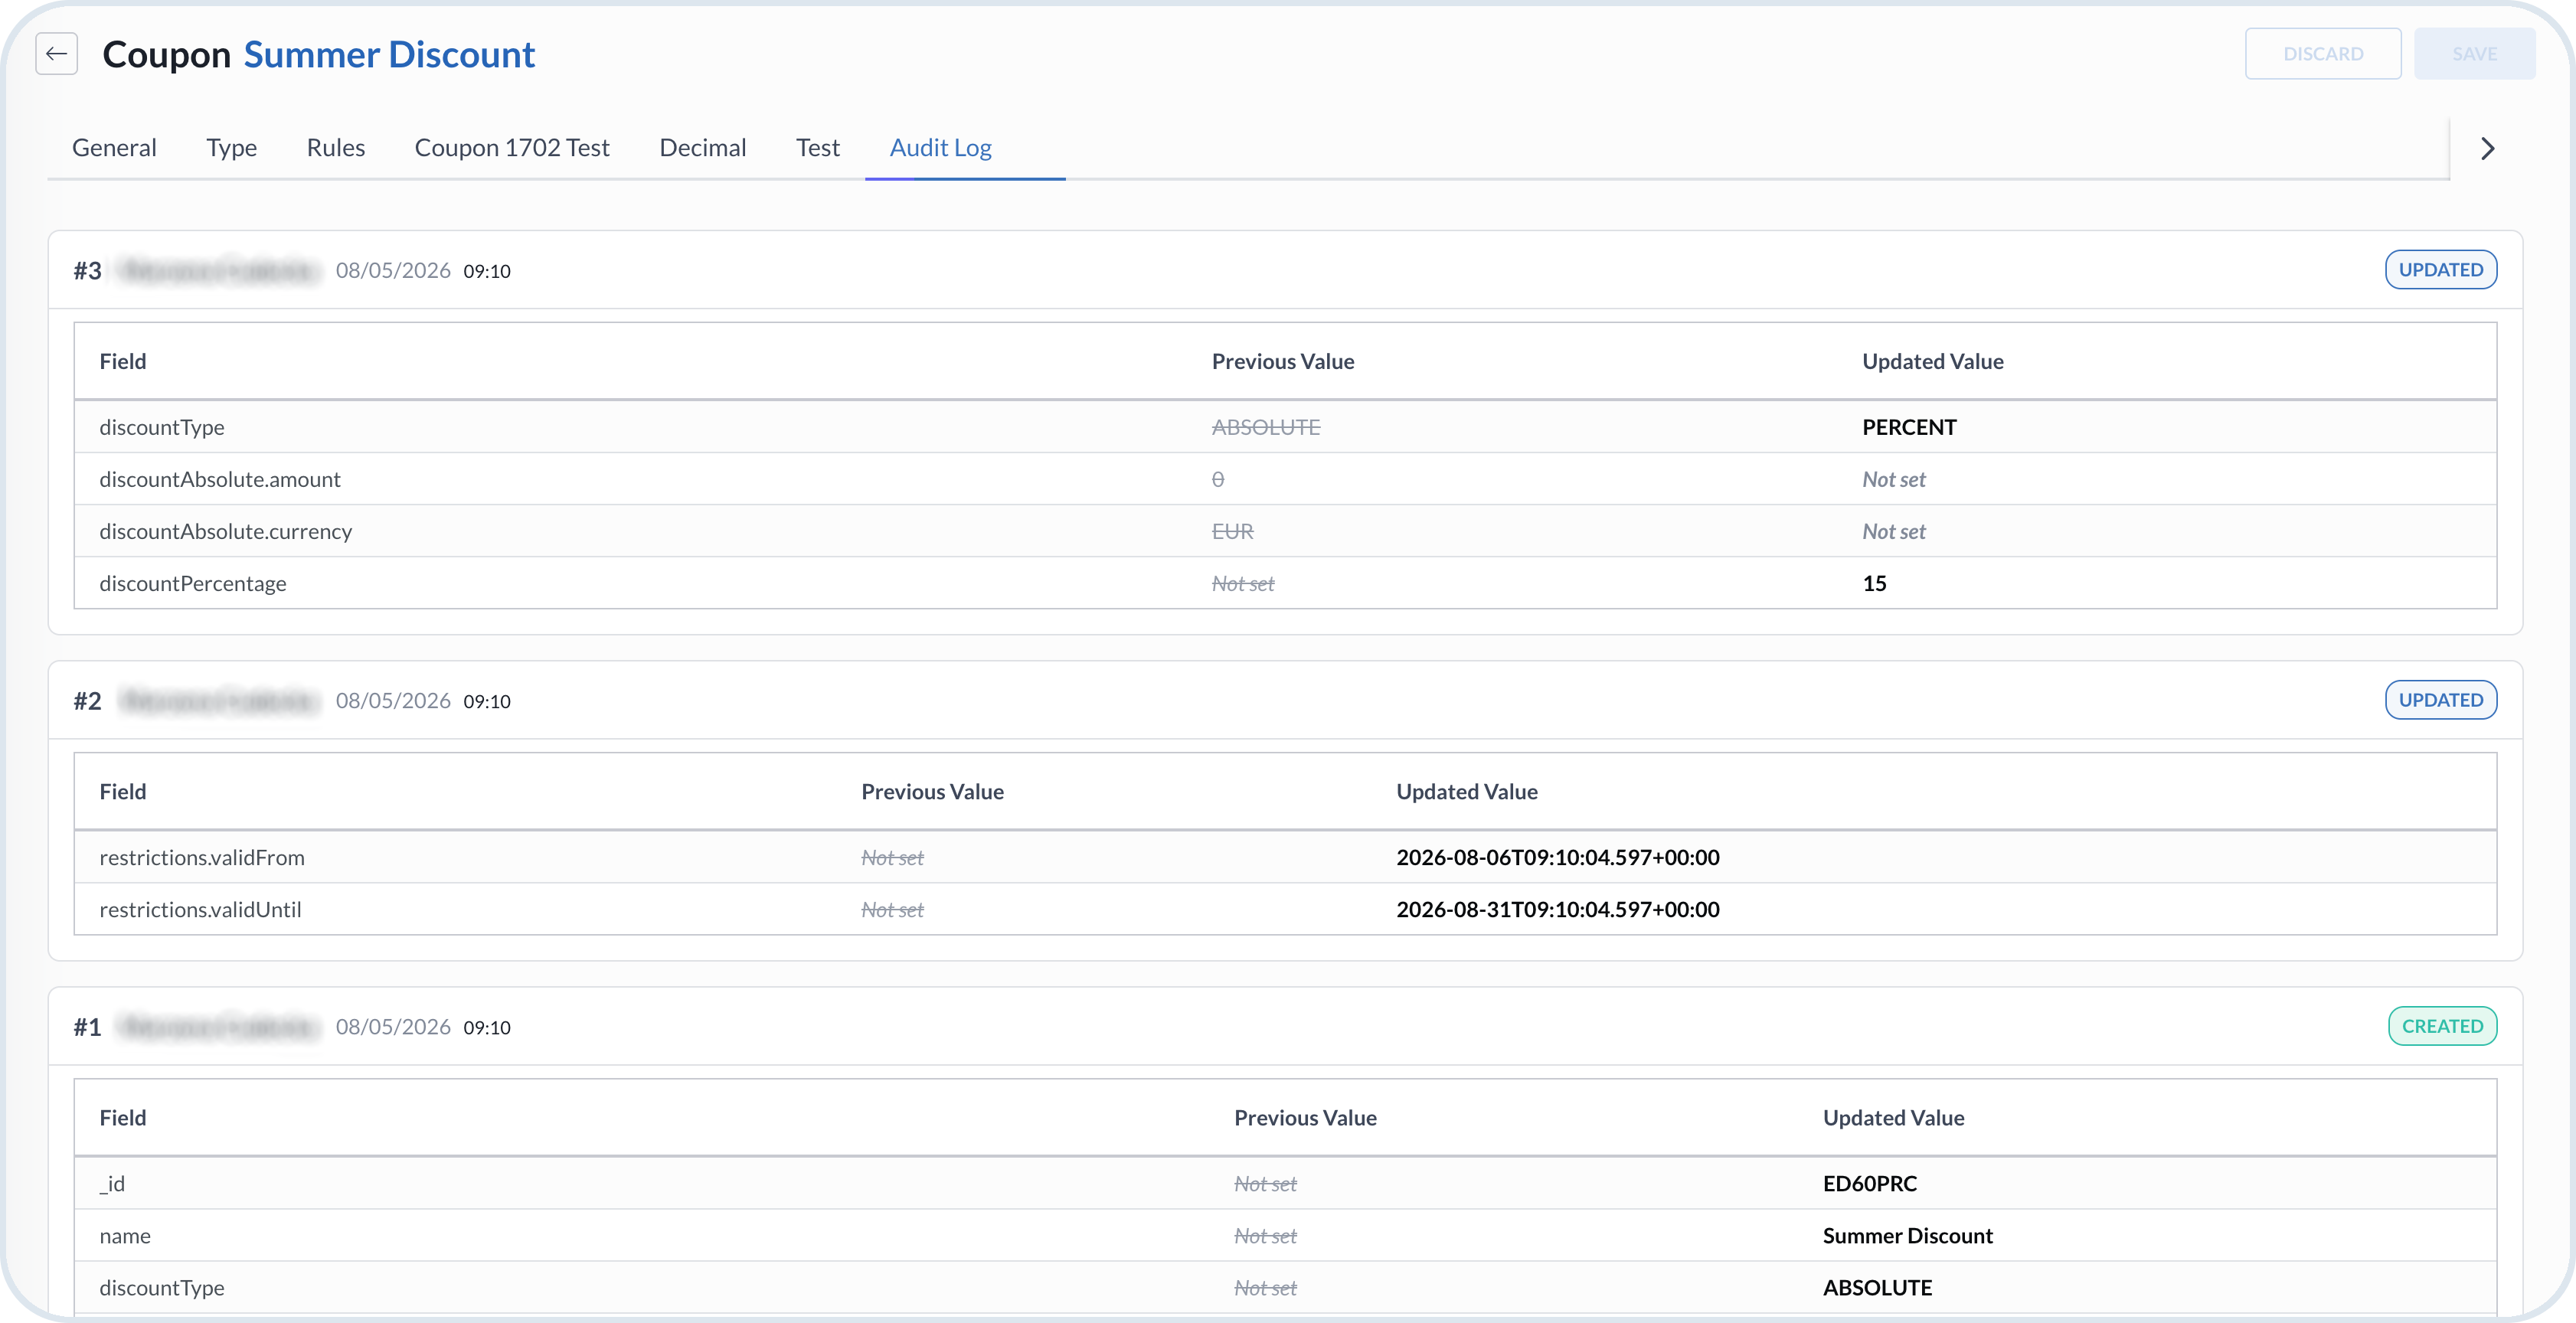The image size is (2576, 1323).
Task: Switch to the Decimal tab
Action: click(x=702, y=148)
